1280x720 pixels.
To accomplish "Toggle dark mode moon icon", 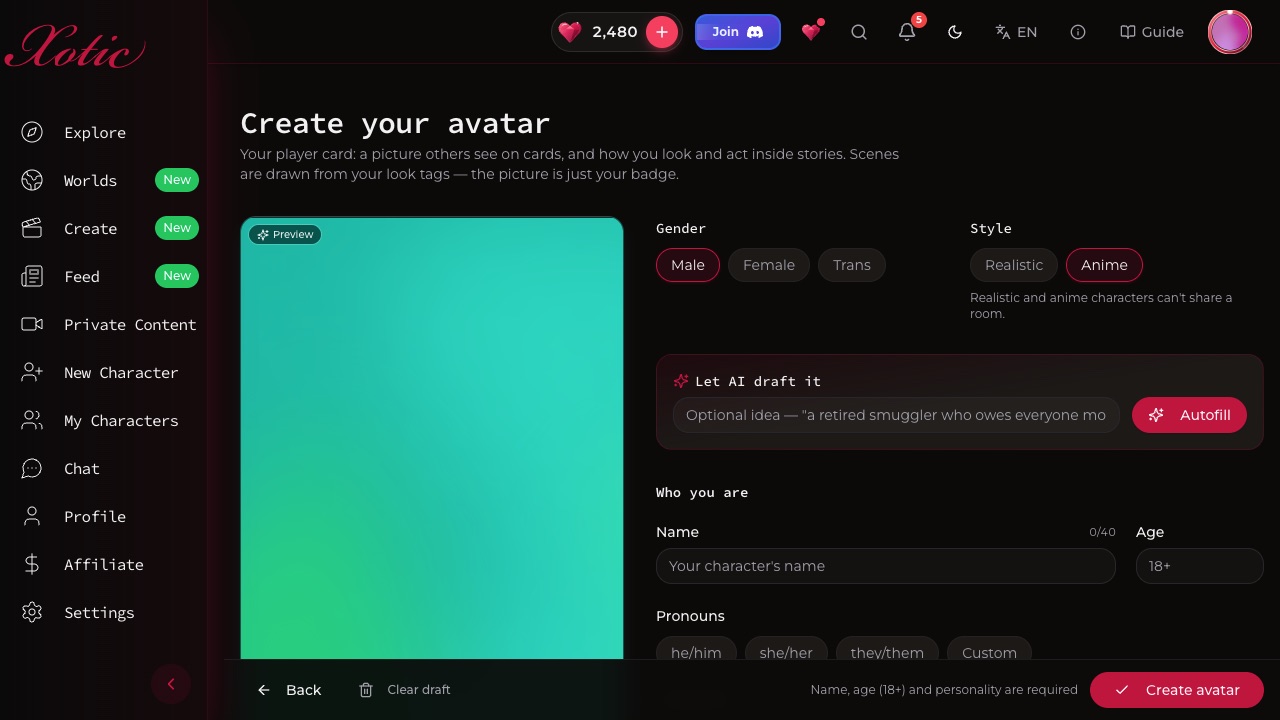I will tap(955, 32).
